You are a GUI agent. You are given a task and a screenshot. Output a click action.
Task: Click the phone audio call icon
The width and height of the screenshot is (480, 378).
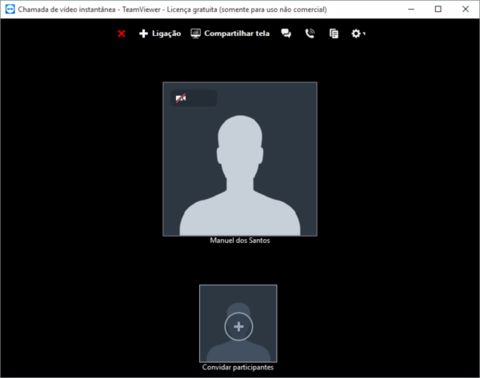310,34
